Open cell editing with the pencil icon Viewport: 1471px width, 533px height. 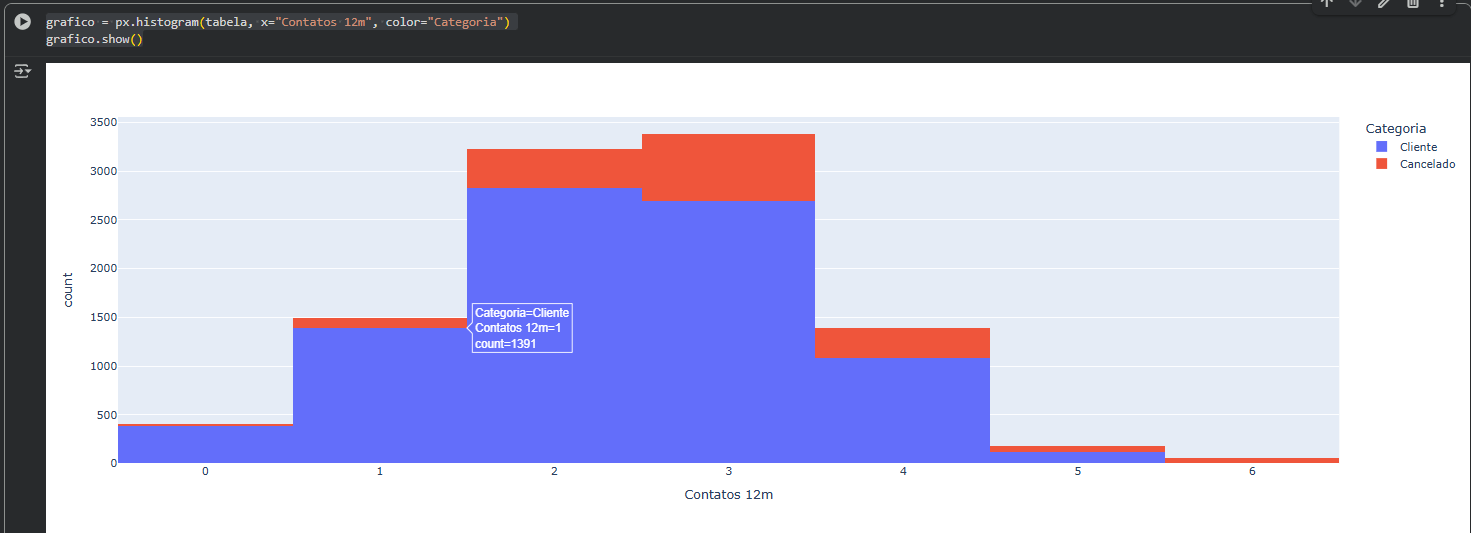[x=1384, y=4]
